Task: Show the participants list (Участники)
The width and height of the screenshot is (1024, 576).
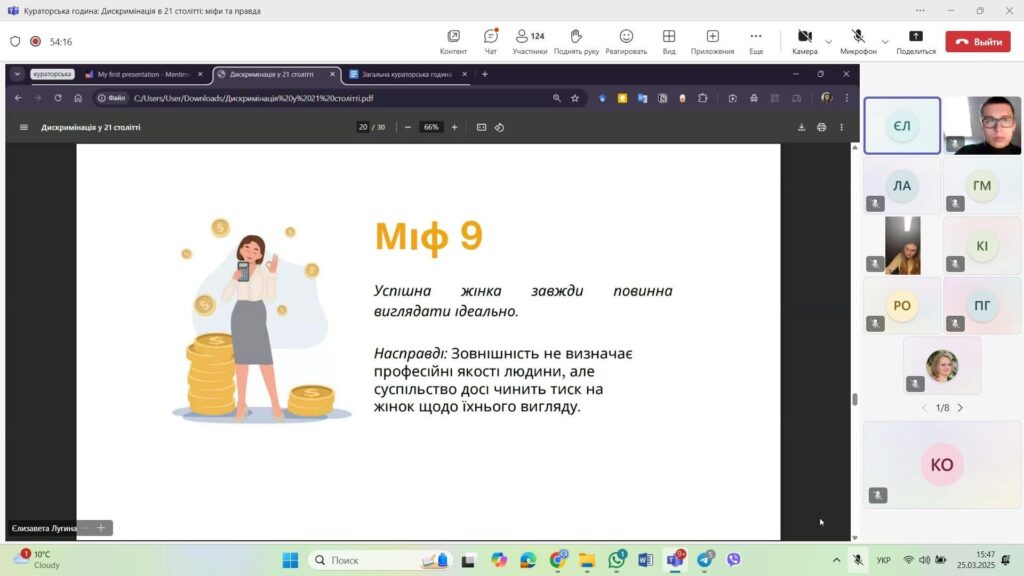Action: [x=530, y=41]
